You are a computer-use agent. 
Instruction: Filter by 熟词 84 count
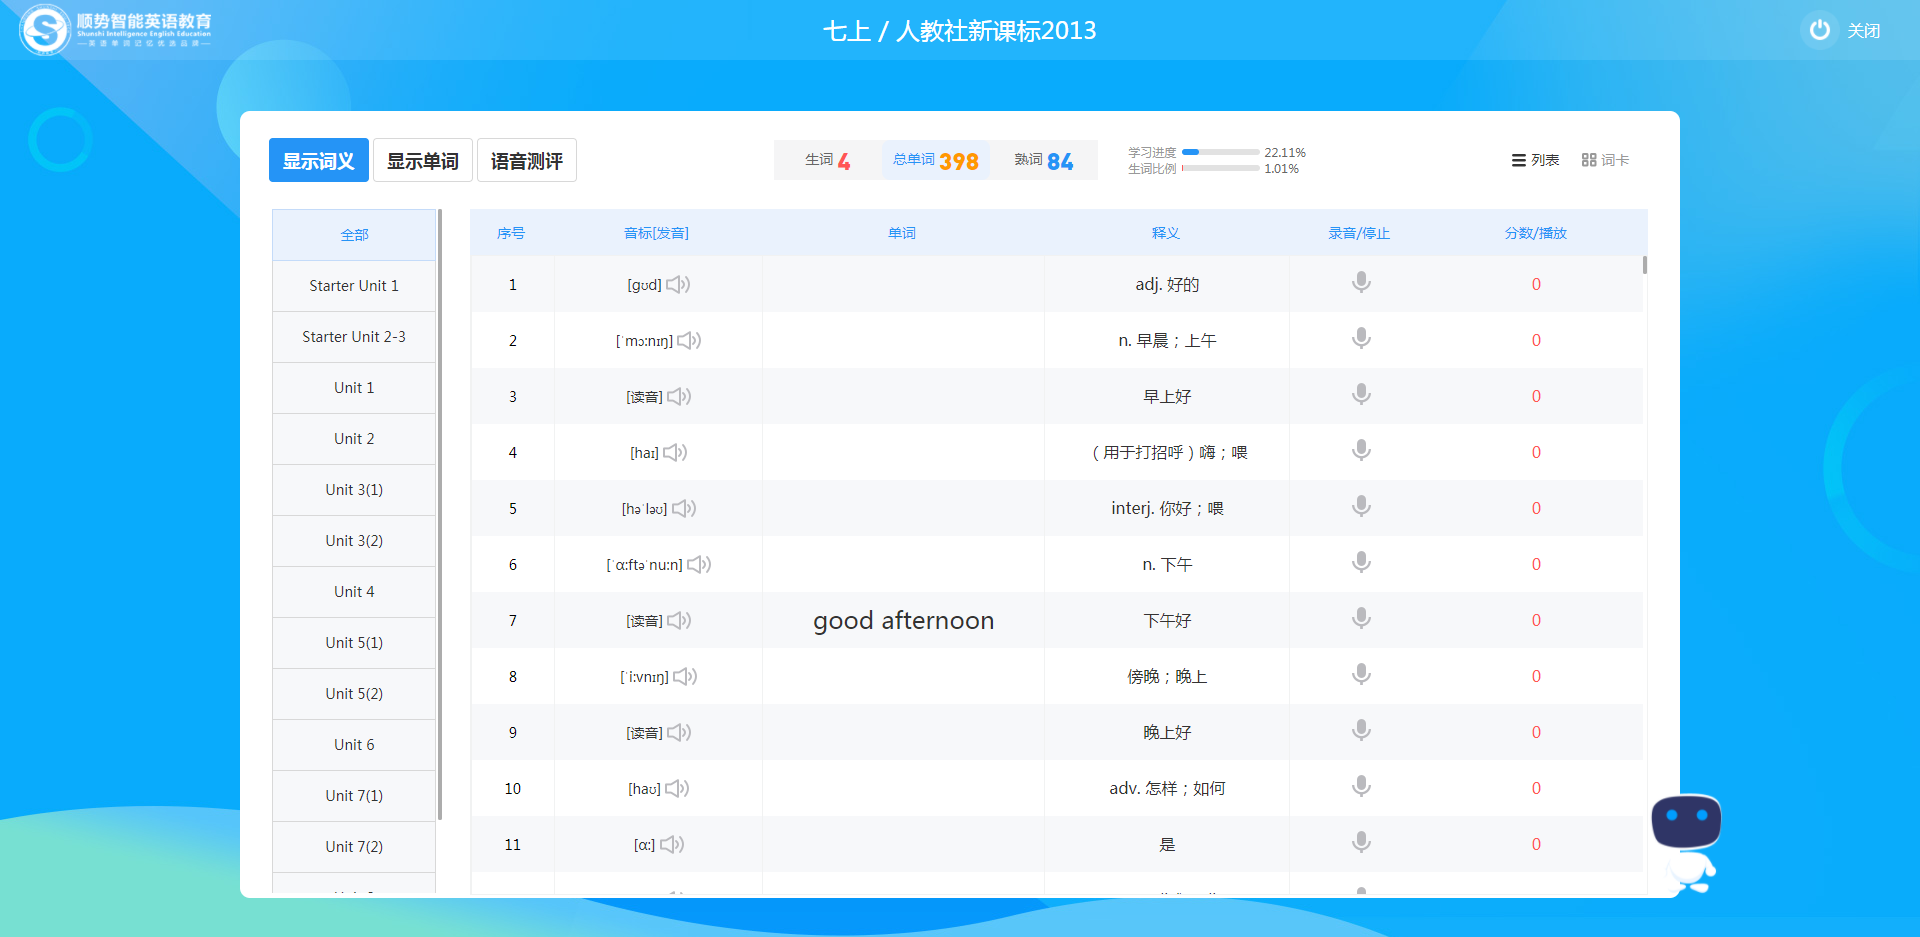click(x=1044, y=160)
